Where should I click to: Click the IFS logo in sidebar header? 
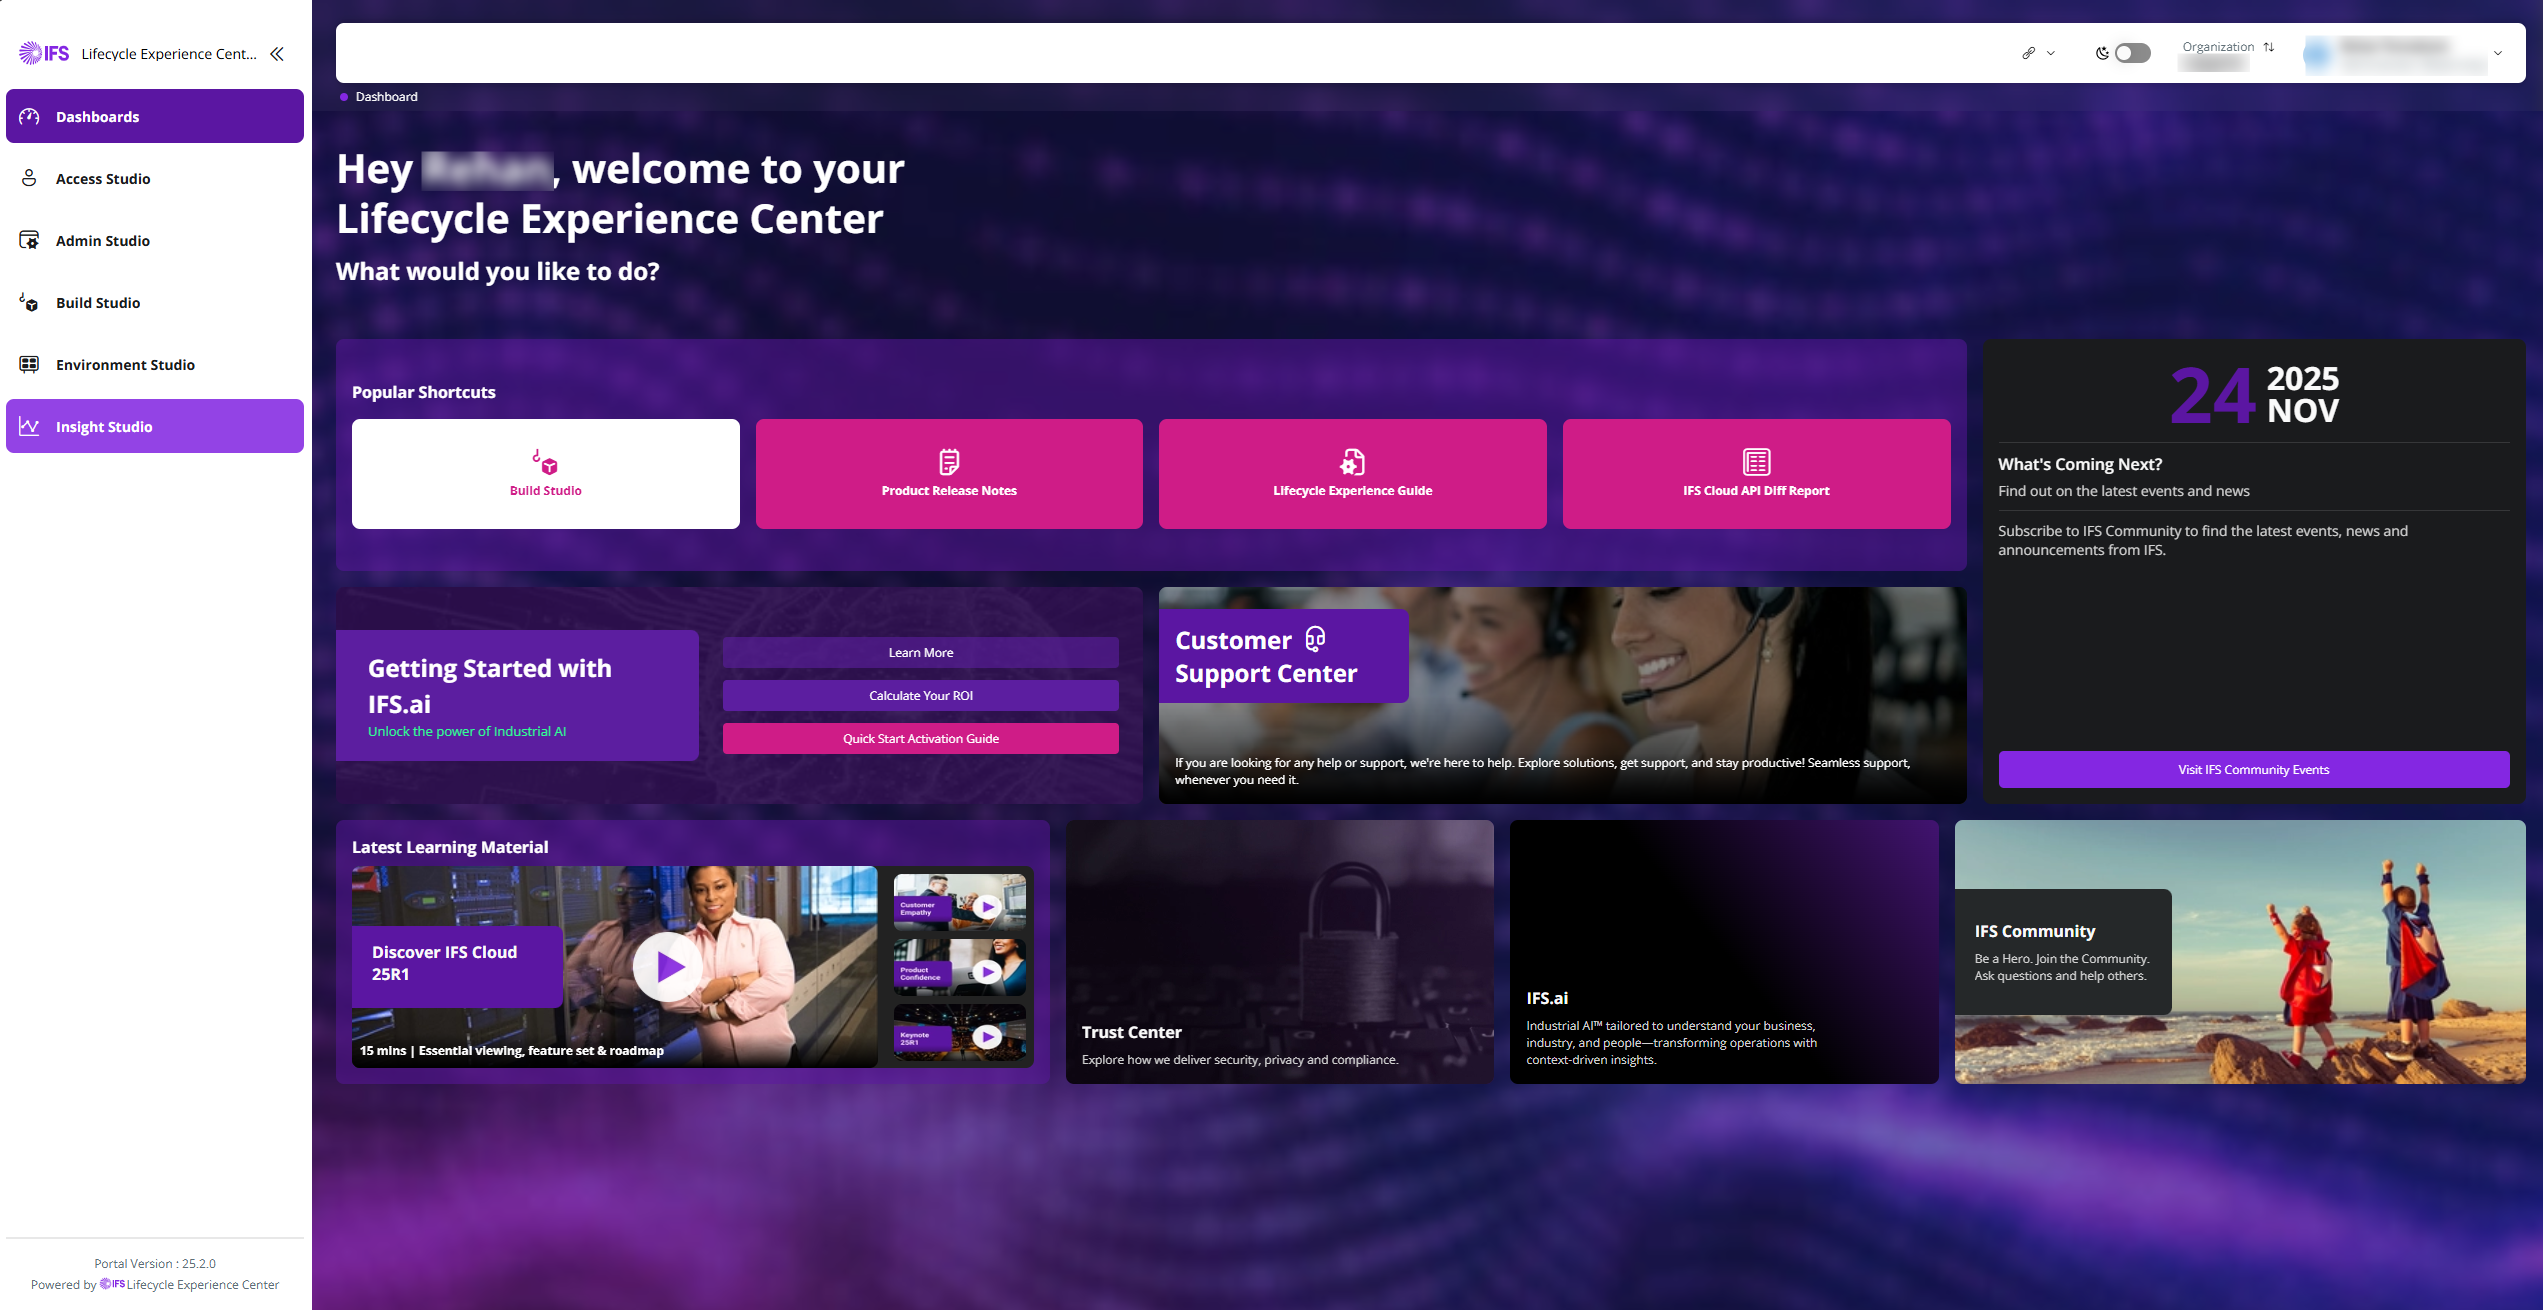click(44, 53)
